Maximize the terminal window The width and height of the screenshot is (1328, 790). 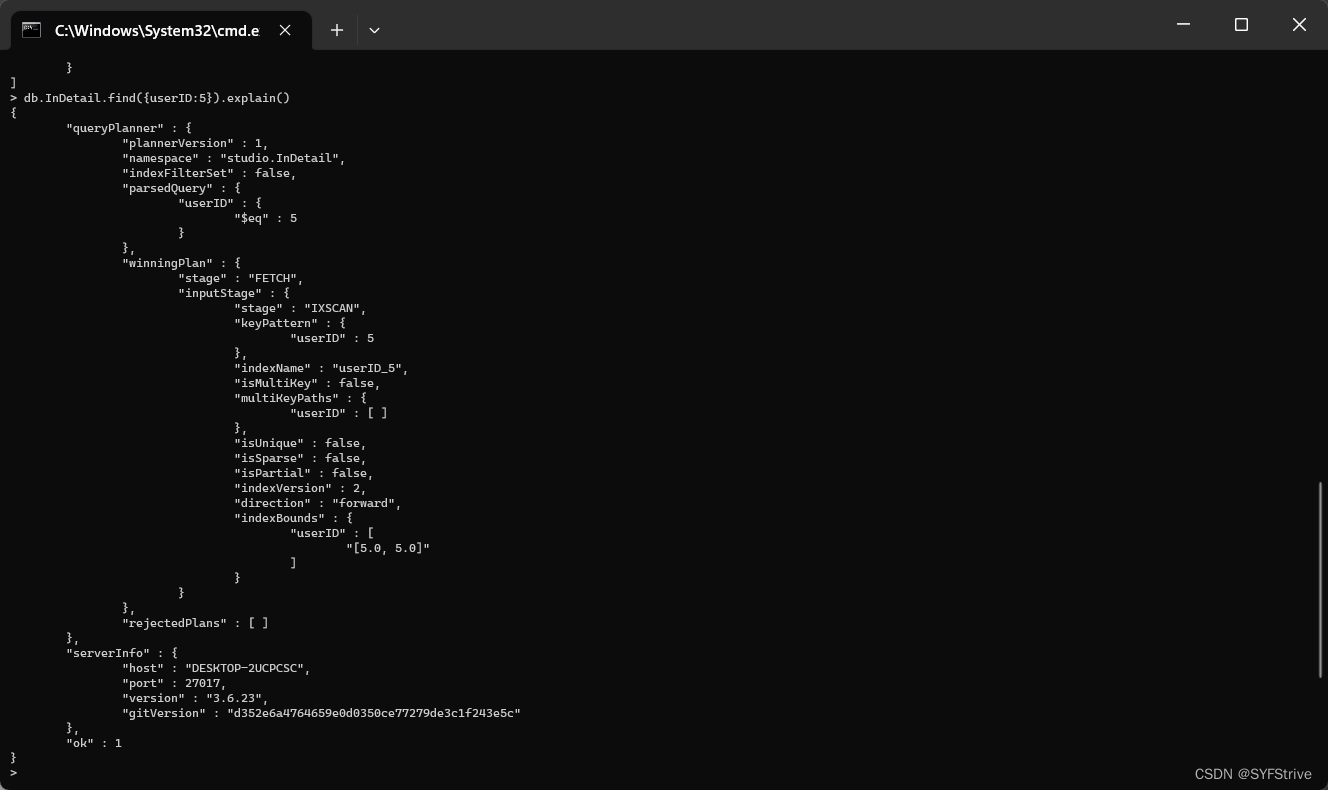[x=1241, y=25]
